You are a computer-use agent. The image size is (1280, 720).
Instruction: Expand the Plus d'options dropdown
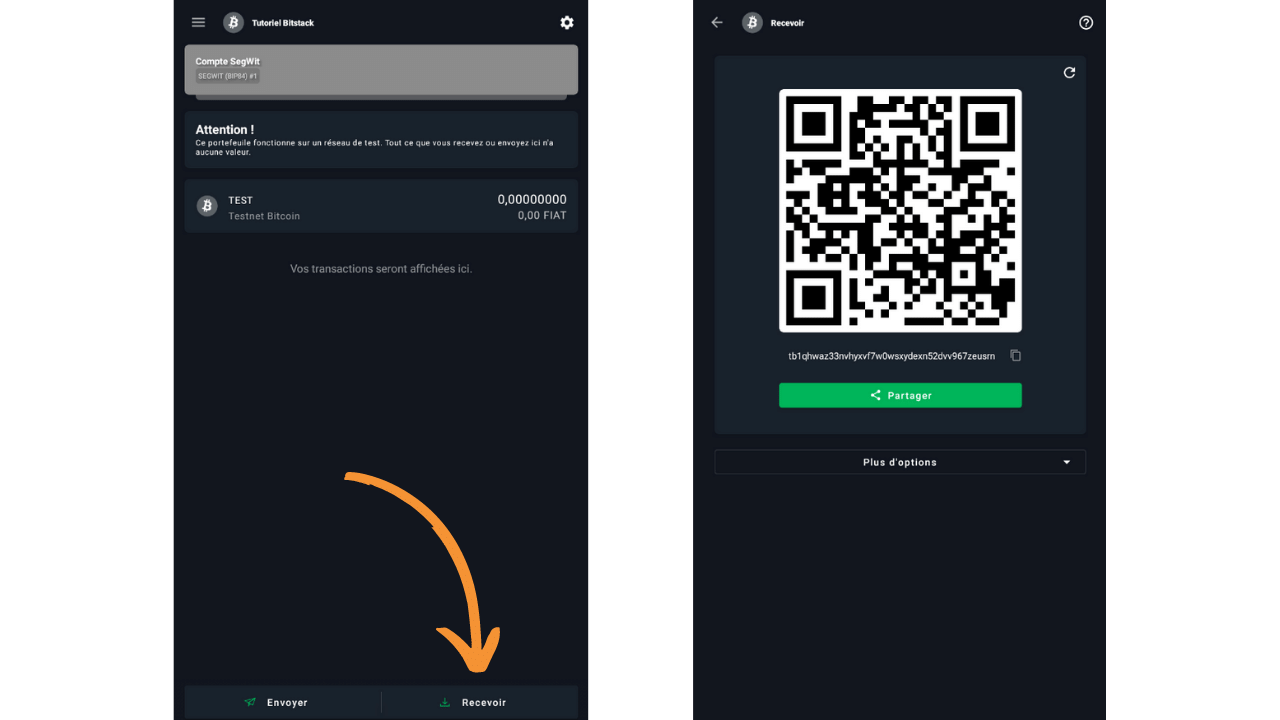(900, 462)
